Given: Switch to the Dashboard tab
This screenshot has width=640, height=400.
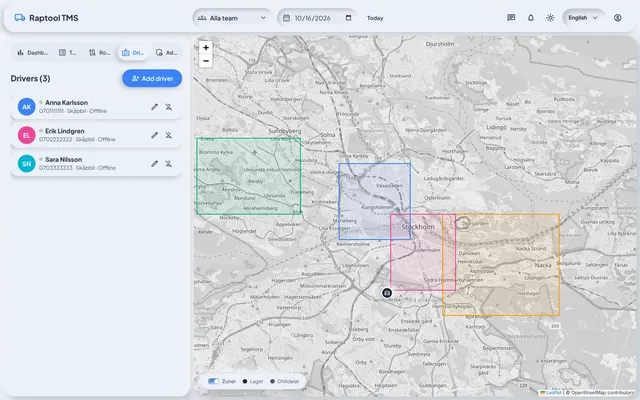Looking at the screenshot, I should click(32, 53).
